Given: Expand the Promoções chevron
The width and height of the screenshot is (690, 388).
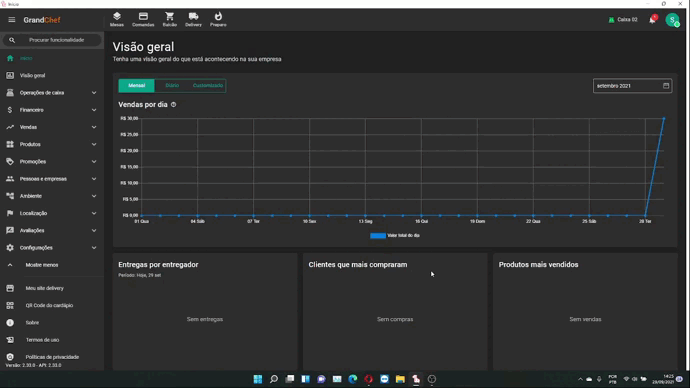Looking at the screenshot, I should pyautogui.click(x=94, y=161).
